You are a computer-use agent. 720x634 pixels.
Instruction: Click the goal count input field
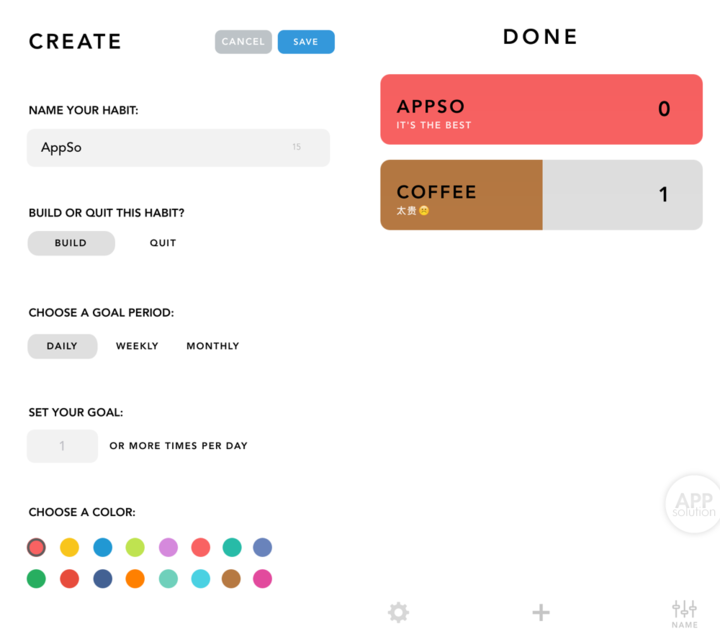62,446
